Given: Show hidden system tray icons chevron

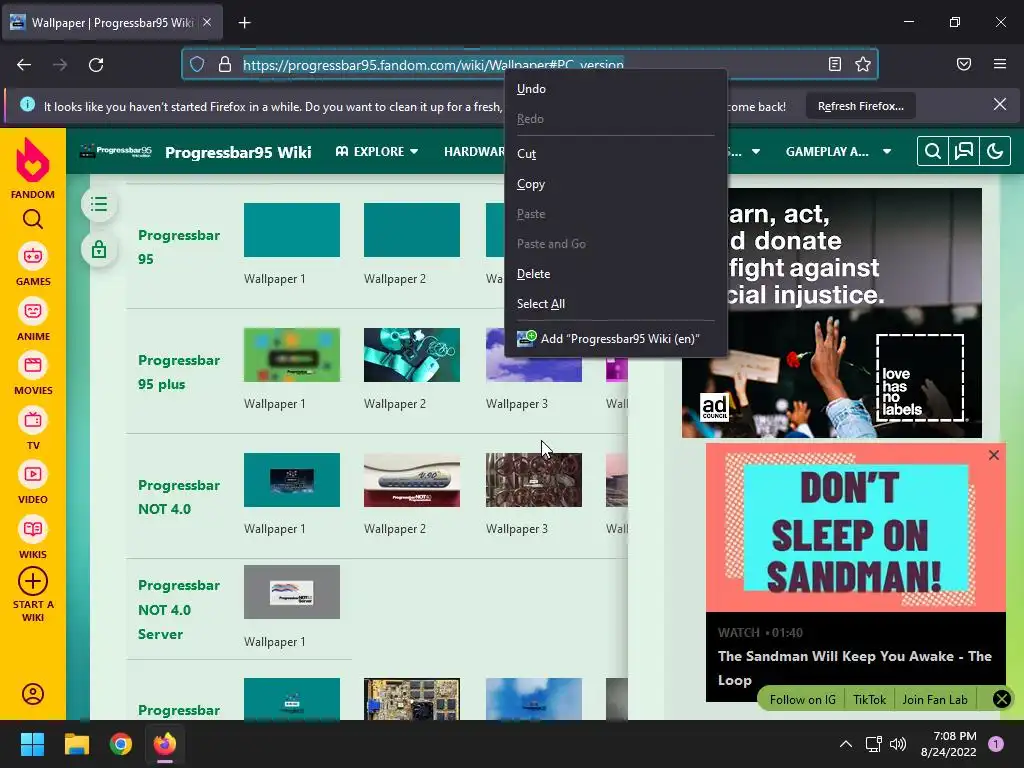Looking at the screenshot, I should [846, 744].
